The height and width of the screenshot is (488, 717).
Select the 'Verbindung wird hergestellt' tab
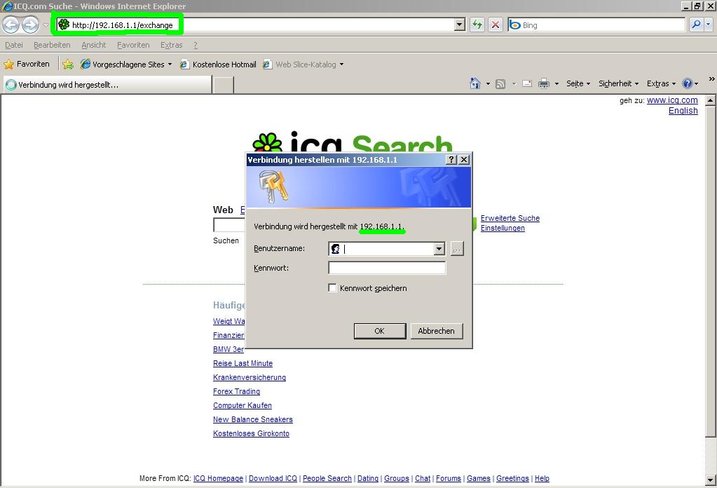[107, 85]
